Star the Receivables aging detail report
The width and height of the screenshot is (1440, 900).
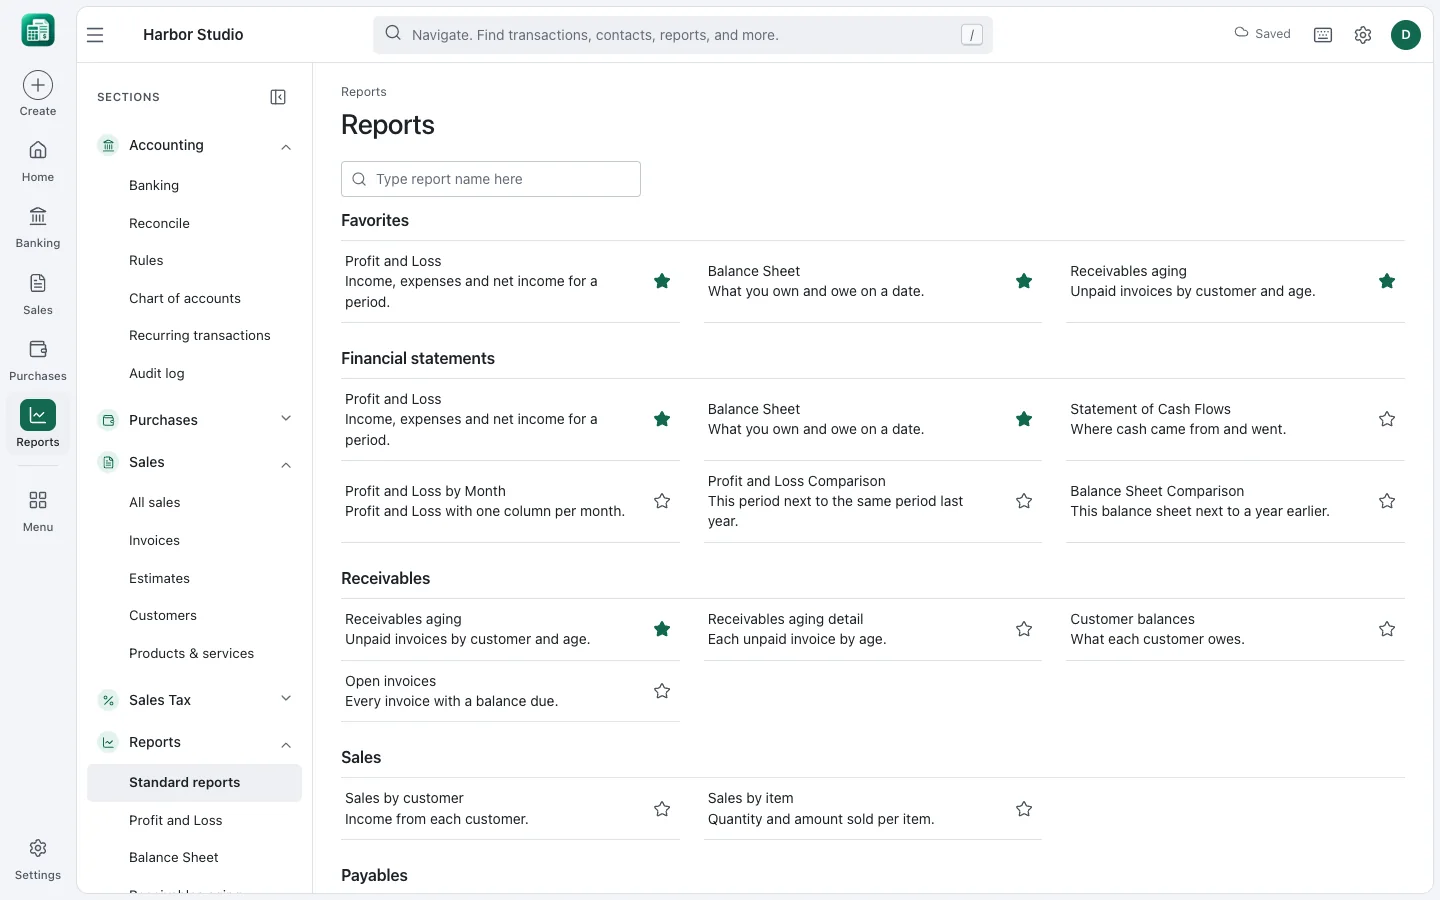1024,629
